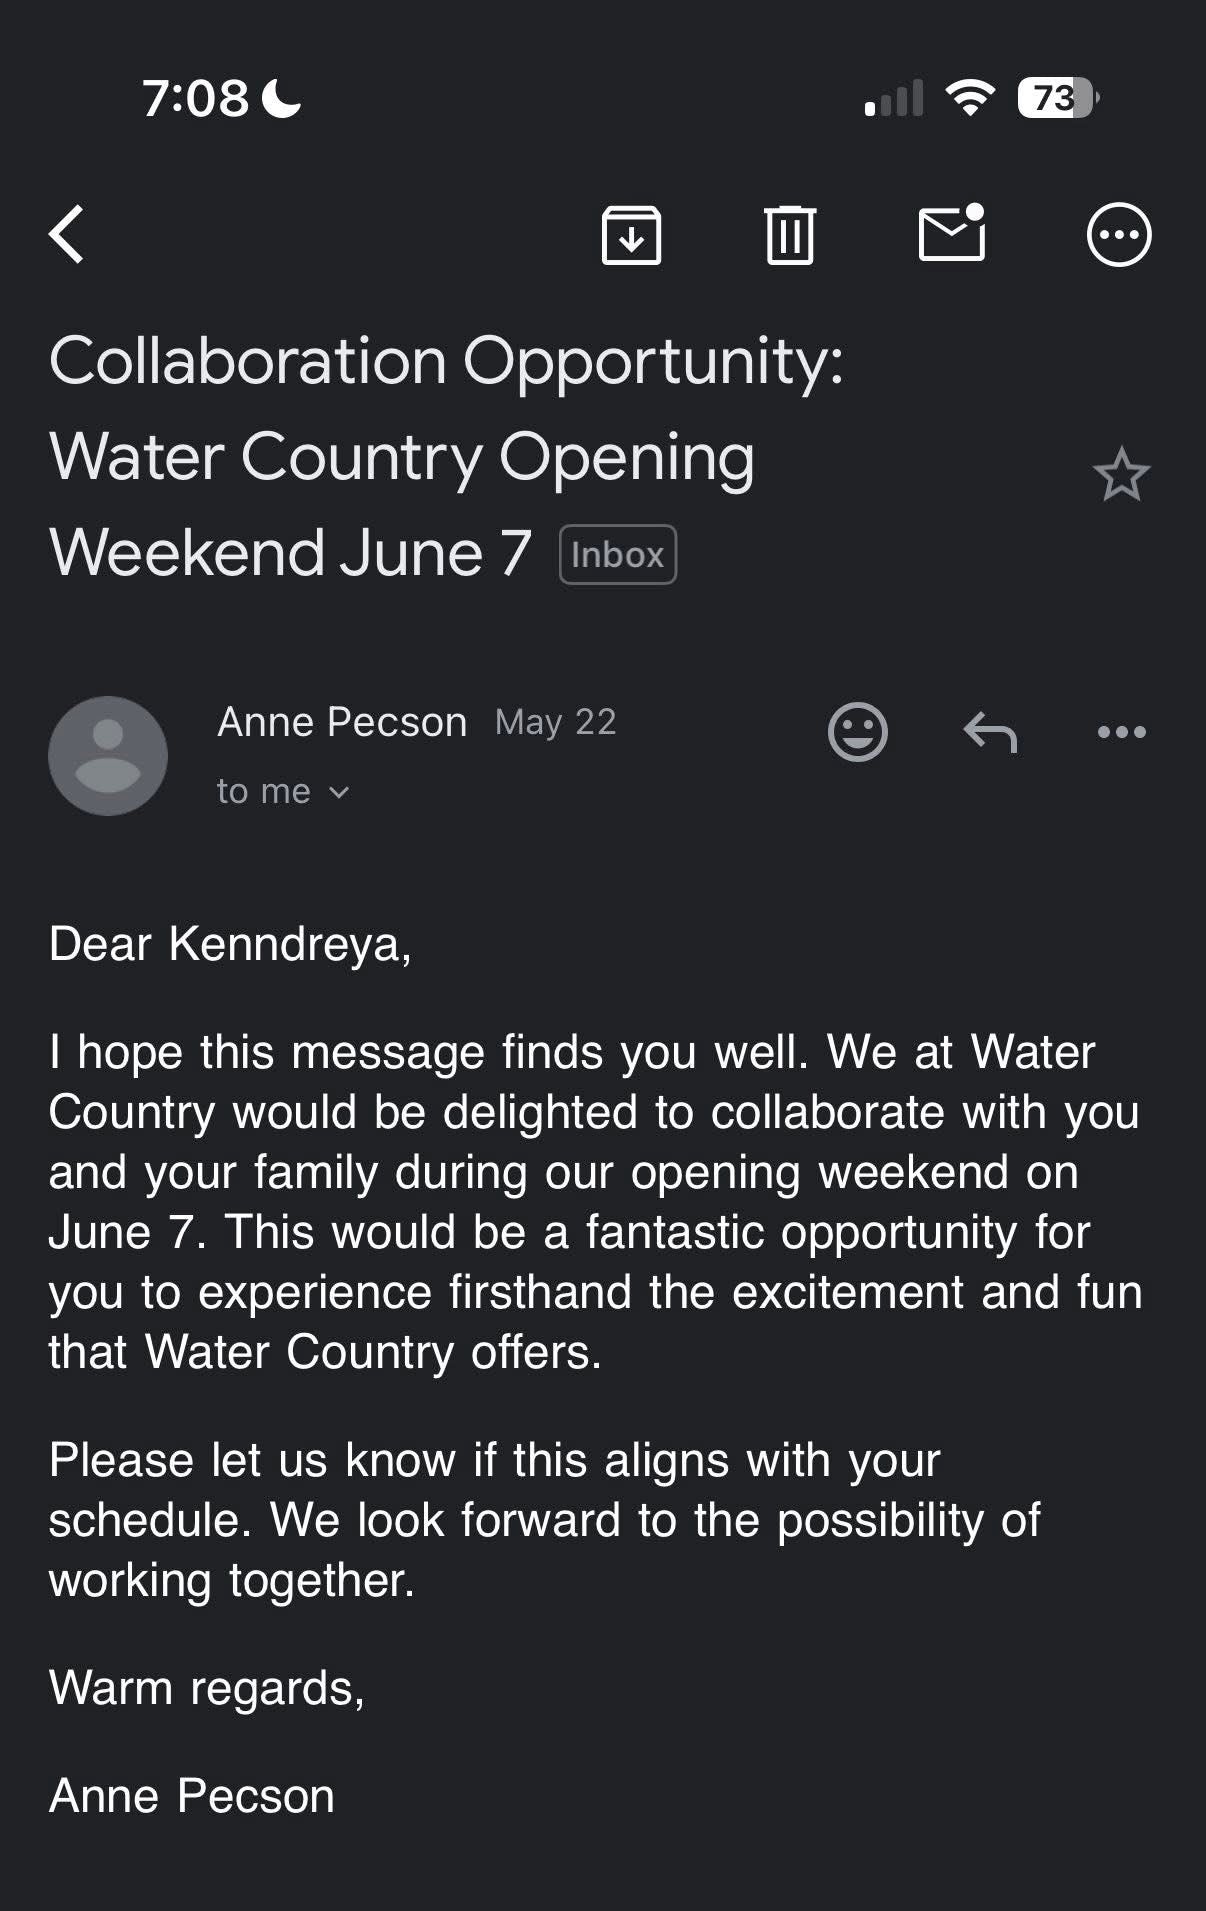Tap Anne Pecson's profile avatar
1206x1911 pixels.
108,756
